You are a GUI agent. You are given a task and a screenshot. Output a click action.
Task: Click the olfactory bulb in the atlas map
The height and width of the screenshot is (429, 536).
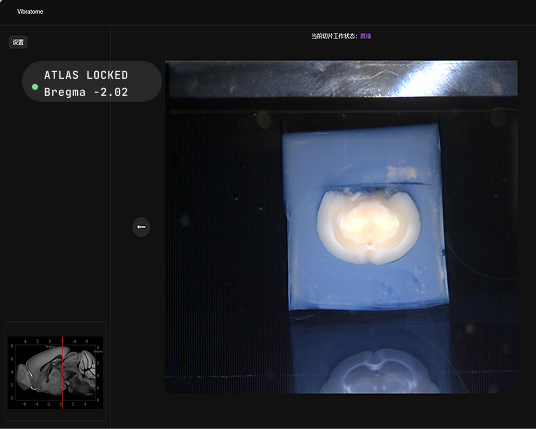click(21, 377)
